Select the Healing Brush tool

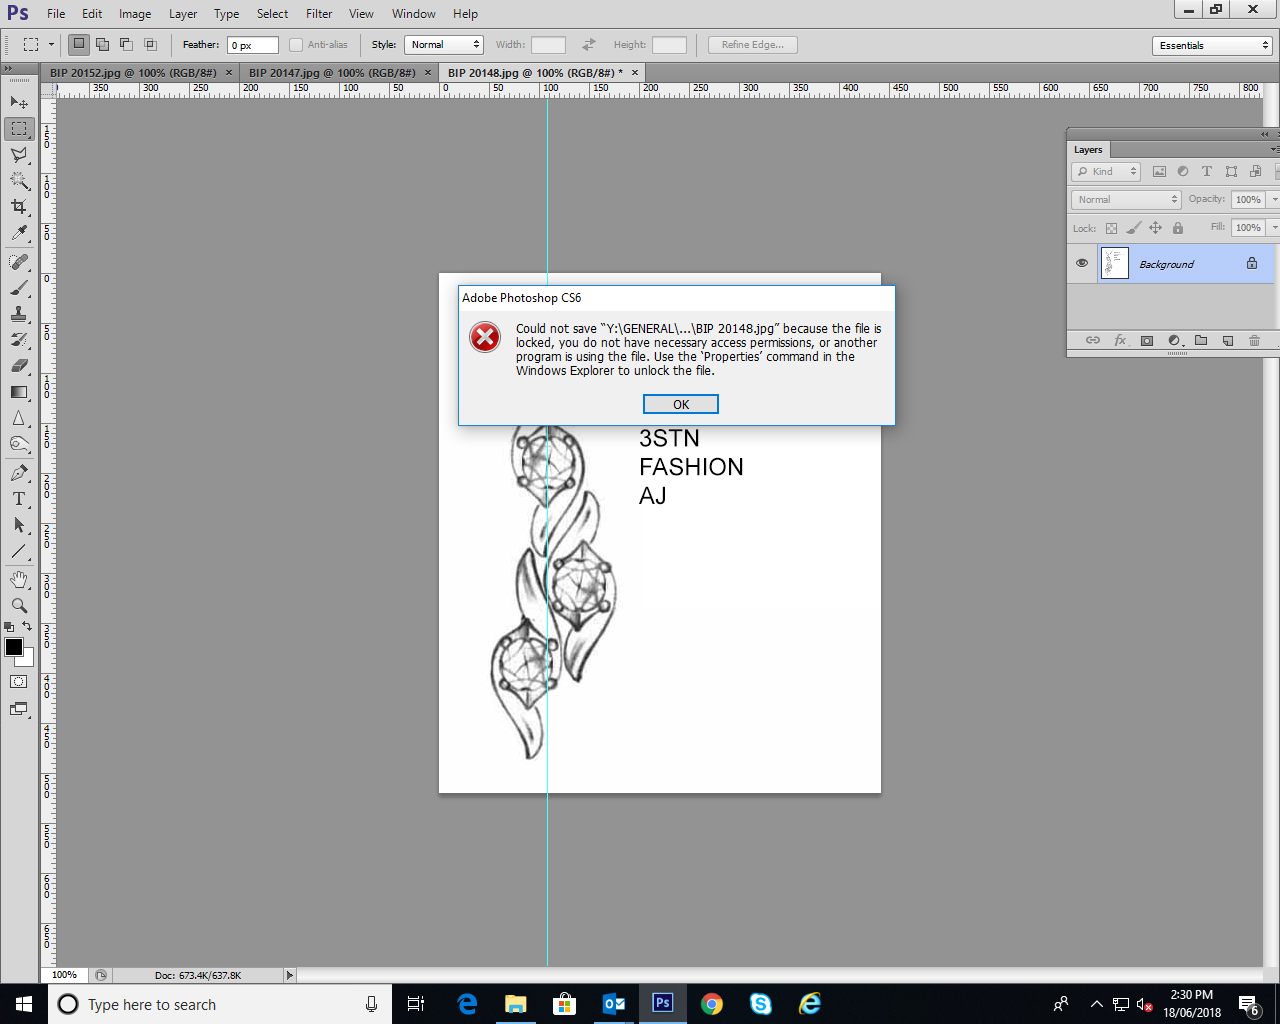tap(19, 262)
